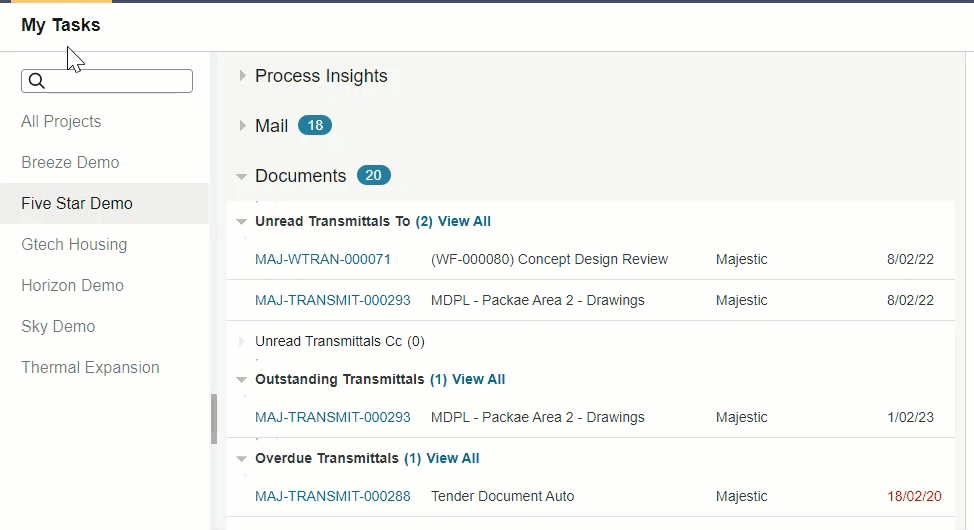Collapse Outstanding Transmittals group

point(242,379)
